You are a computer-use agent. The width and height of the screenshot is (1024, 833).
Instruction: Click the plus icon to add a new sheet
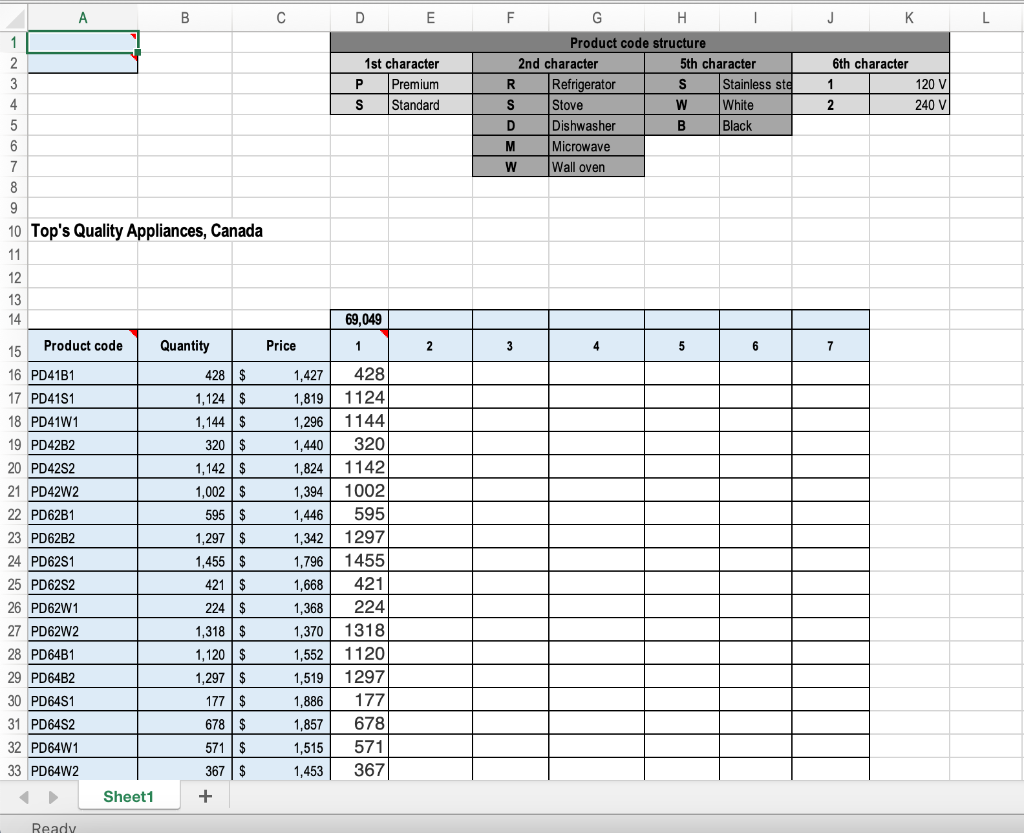[x=205, y=796]
